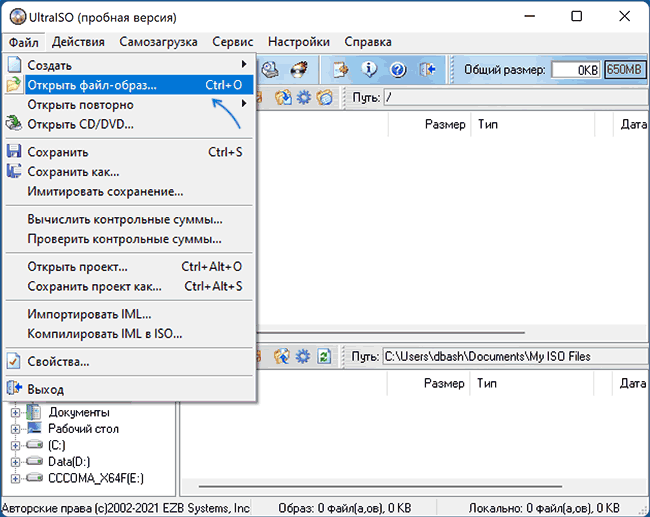Viewport: 650px width, 517px height.
Task: Click the C: drive icon in tree
Action: (x=34, y=445)
